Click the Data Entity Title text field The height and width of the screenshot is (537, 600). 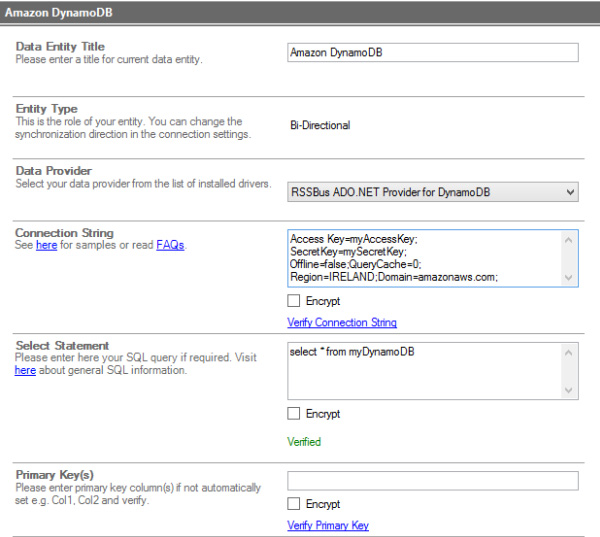[x=432, y=53]
